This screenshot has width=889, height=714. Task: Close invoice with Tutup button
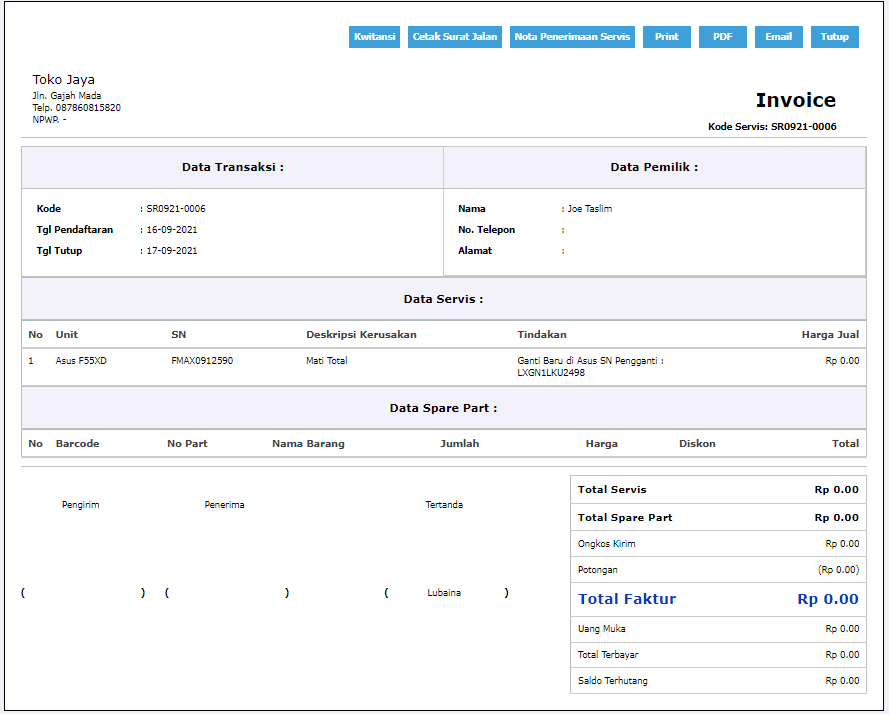click(x=835, y=37)
